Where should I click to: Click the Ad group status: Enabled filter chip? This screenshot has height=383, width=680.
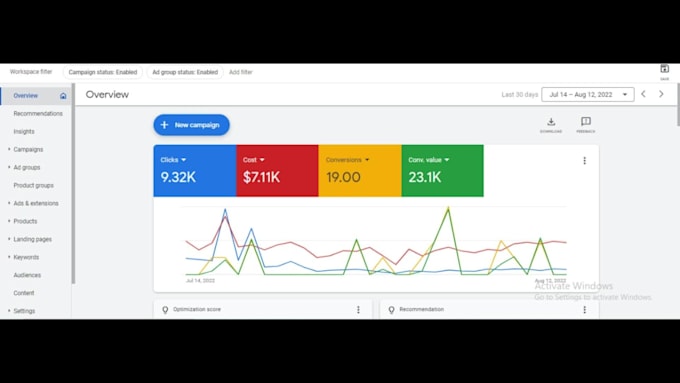tap(185, 72)
